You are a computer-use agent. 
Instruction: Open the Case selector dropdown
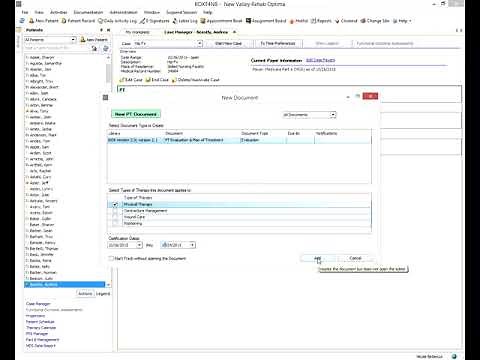(x=200, y=43)
